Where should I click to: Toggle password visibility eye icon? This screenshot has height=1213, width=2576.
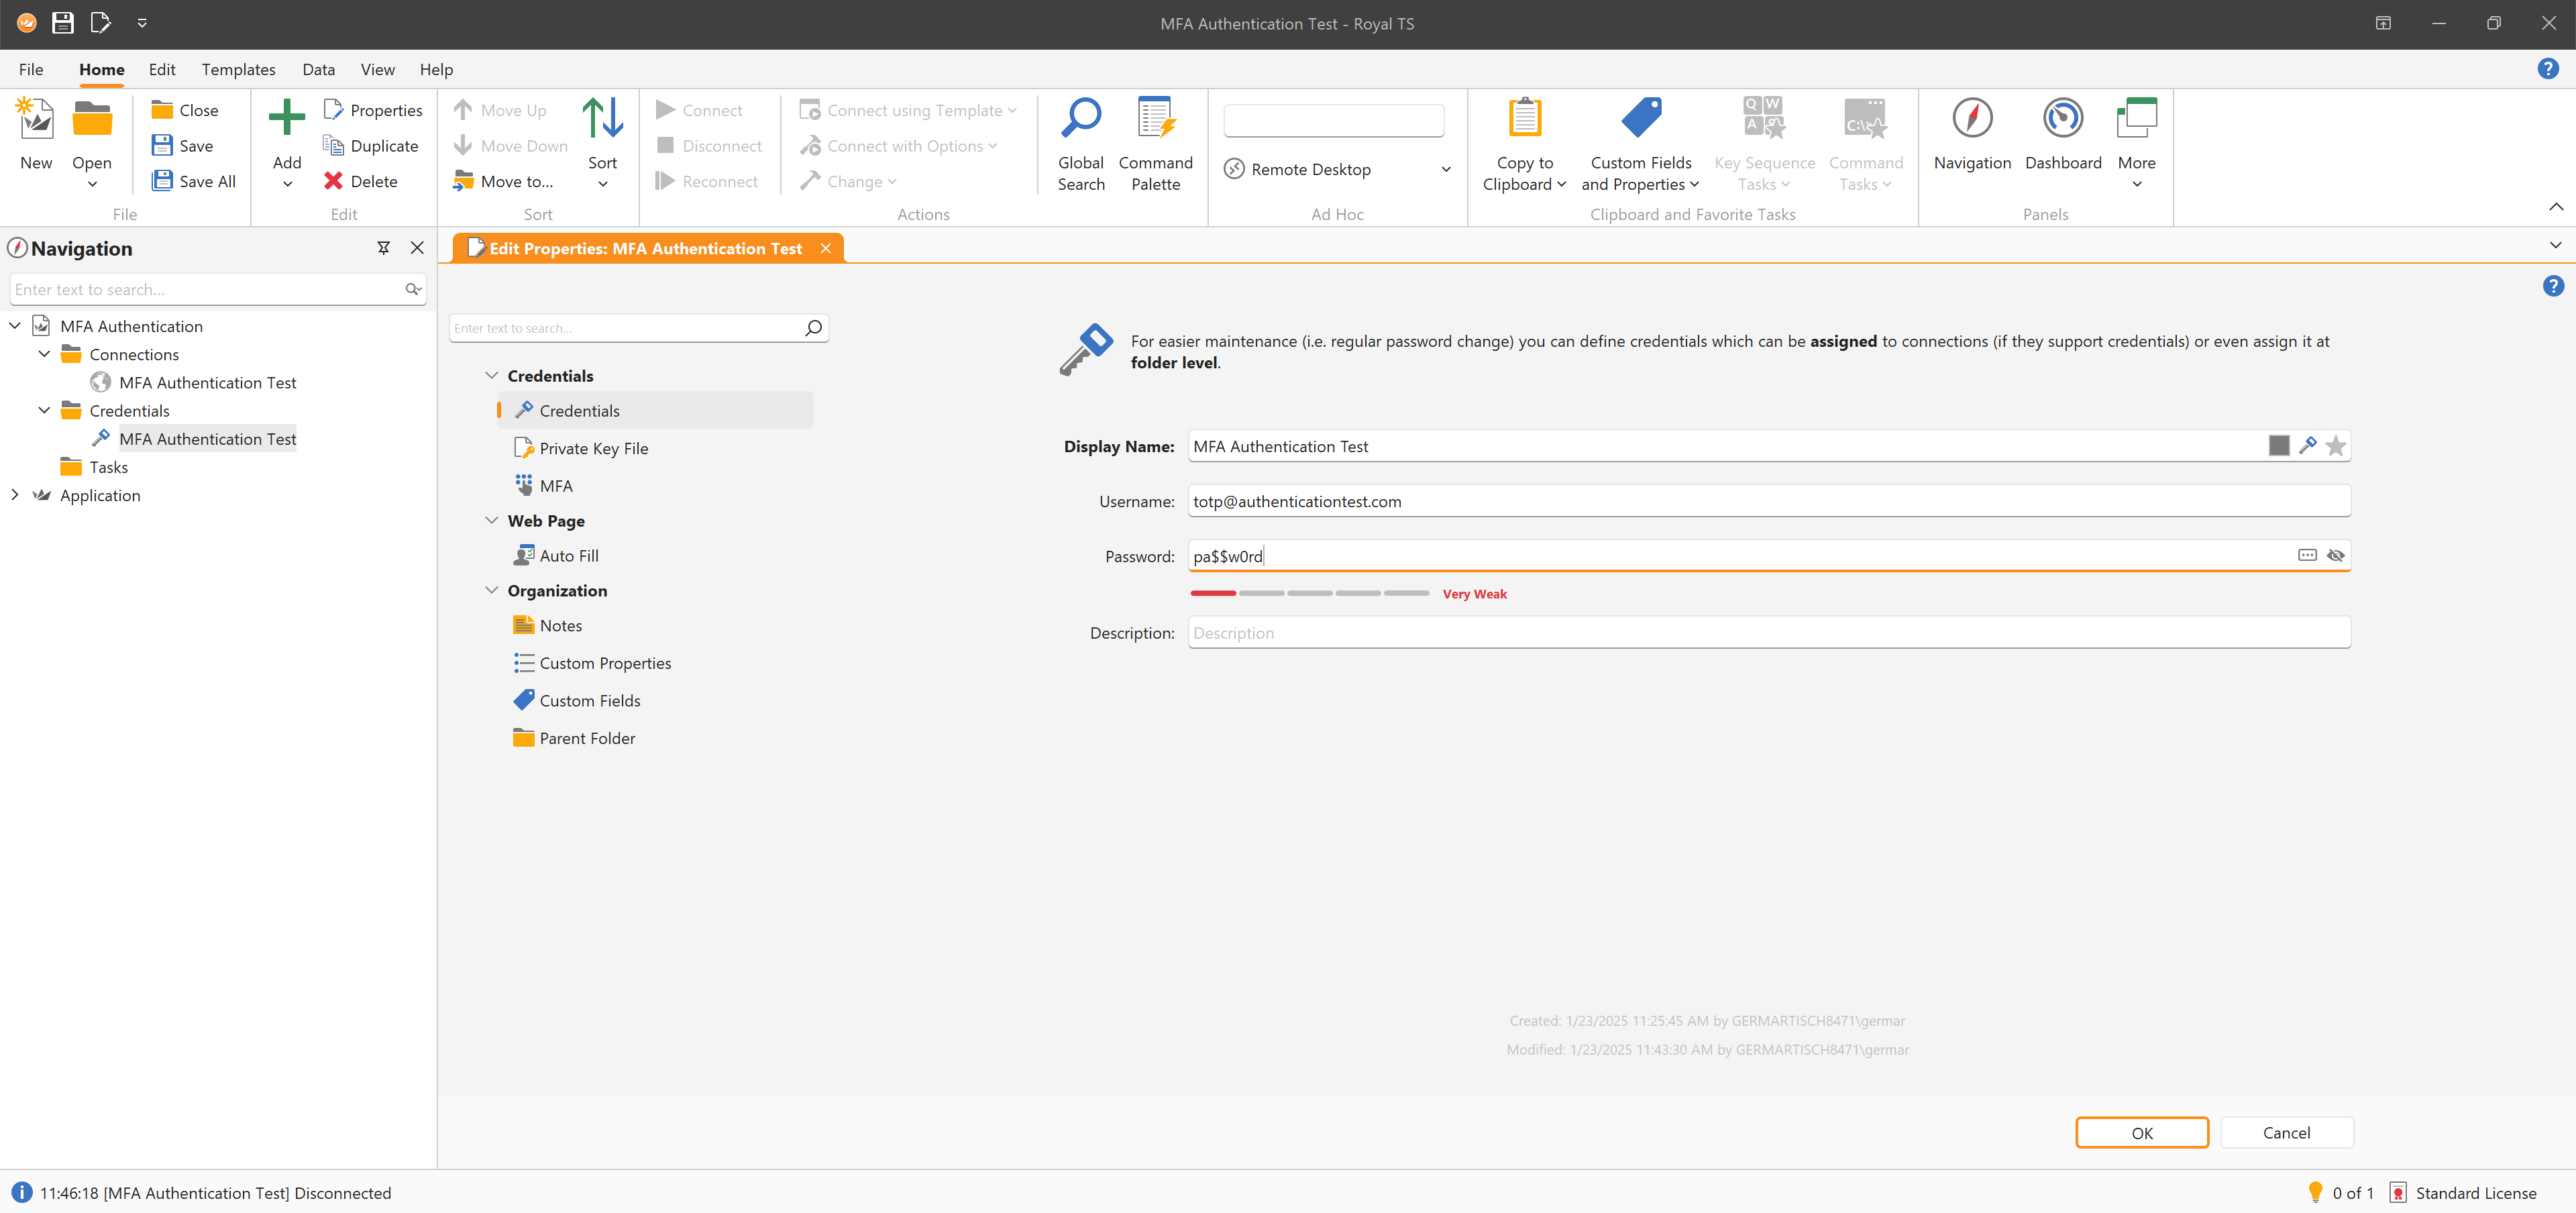(x=2335, y=555)
